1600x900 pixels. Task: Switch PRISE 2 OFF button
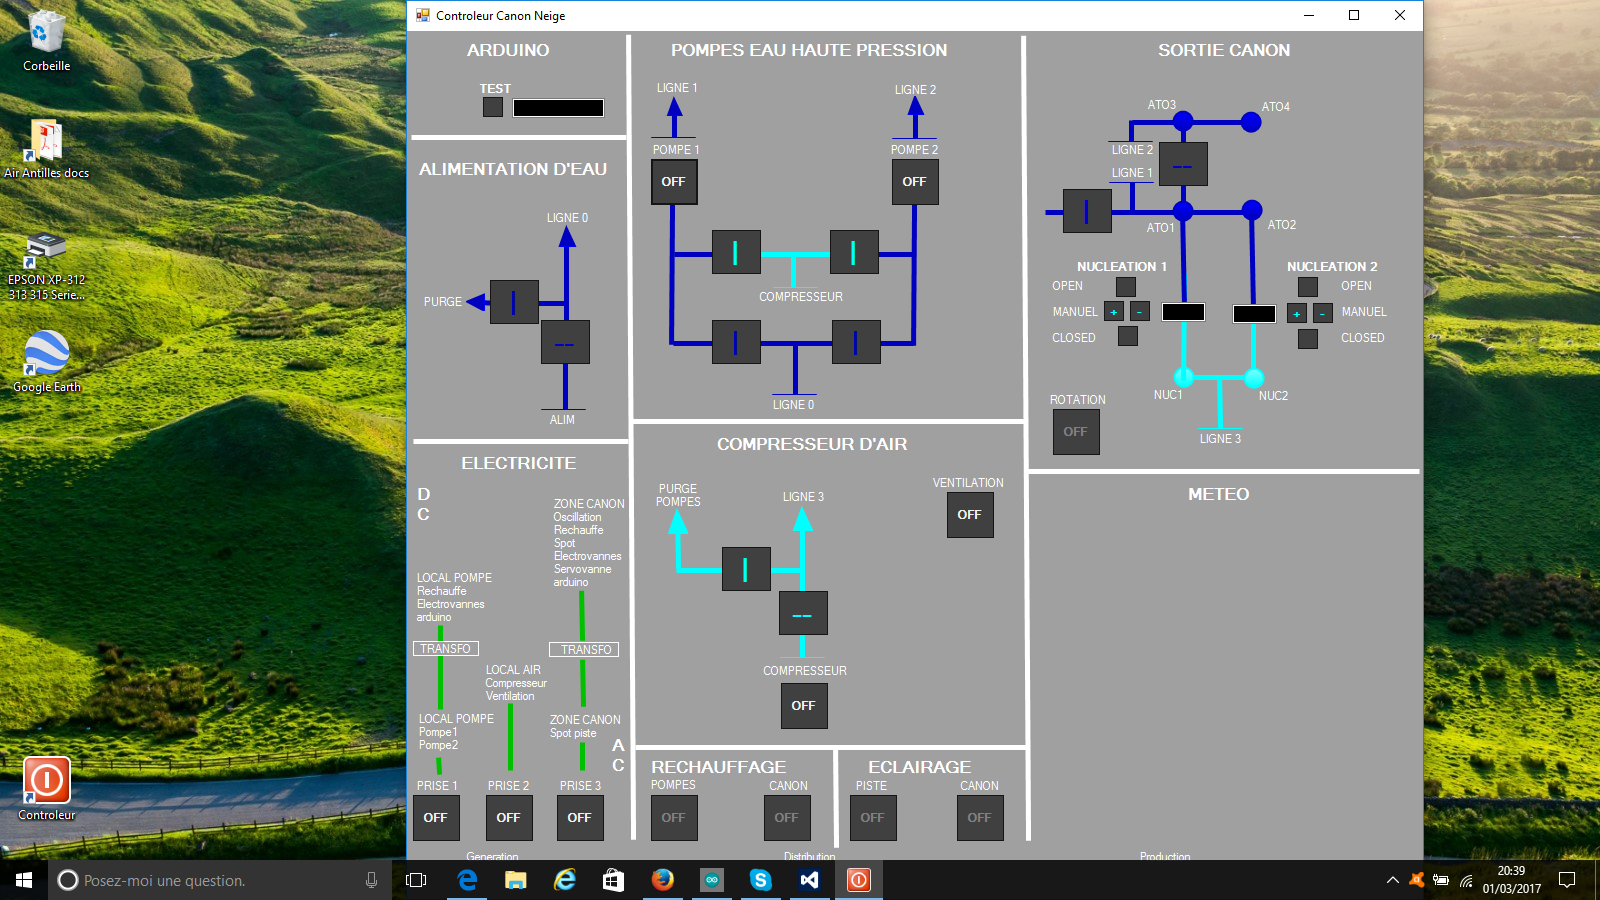pyautogui.click(x=509, y=818)
